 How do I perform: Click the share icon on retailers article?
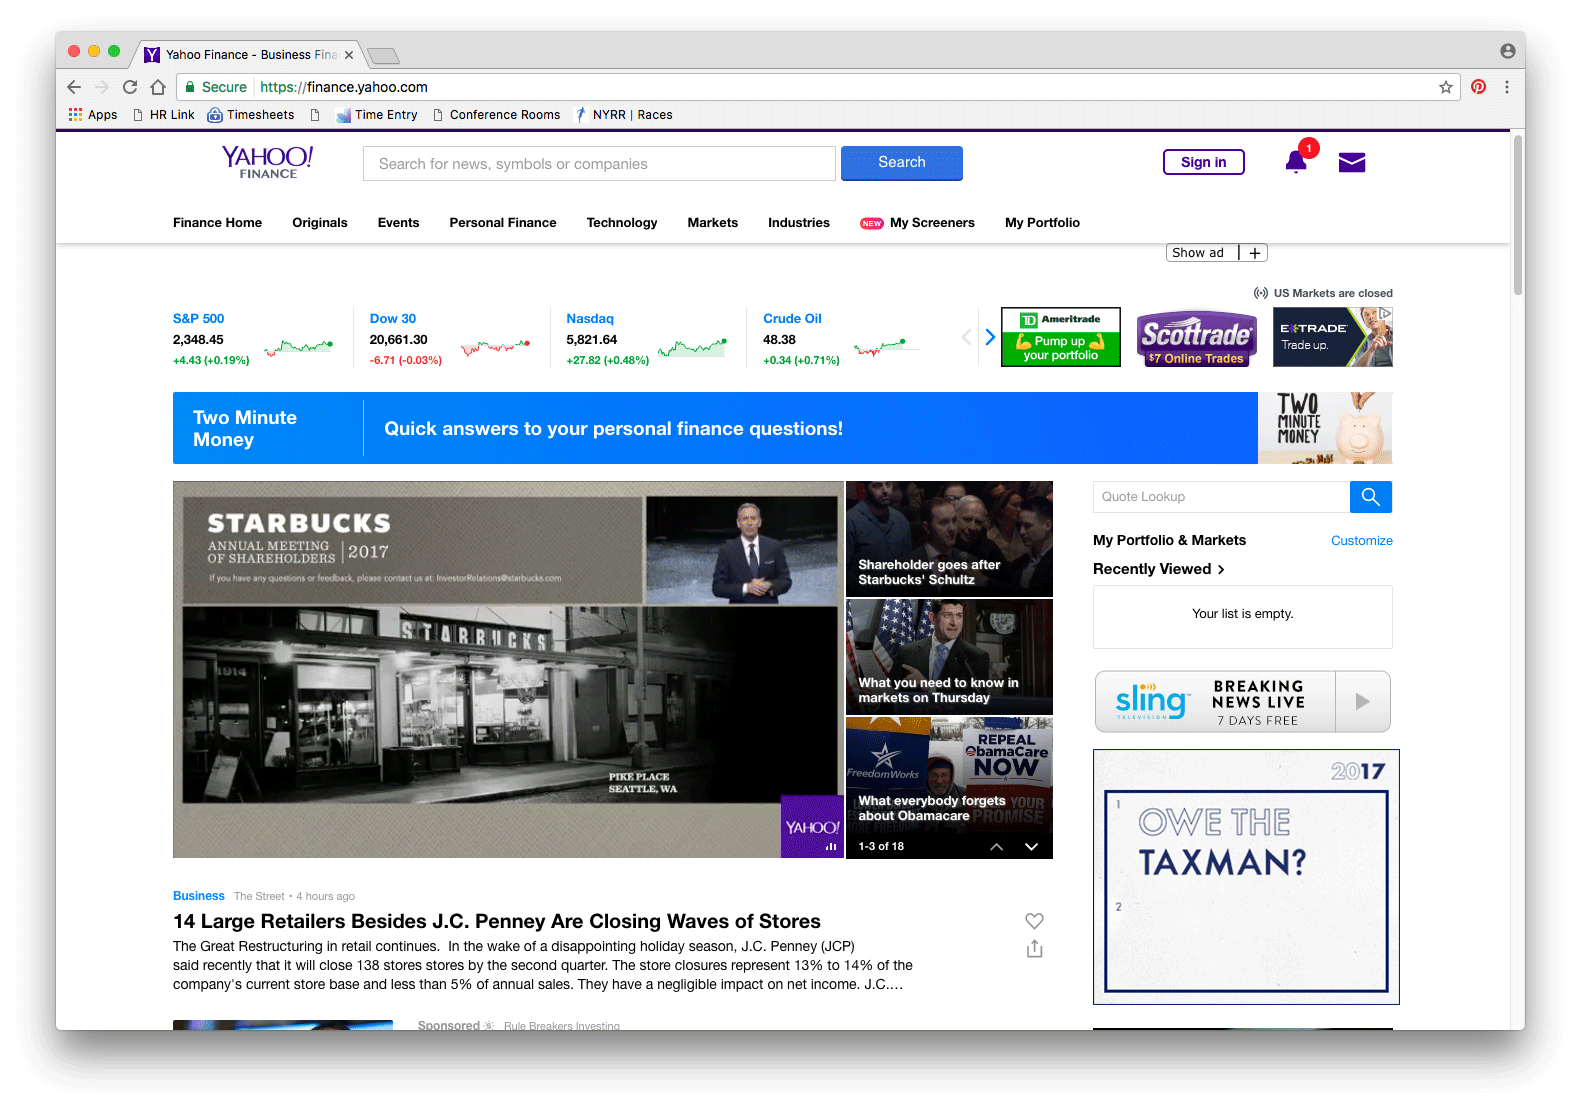(x=1034, y=949)
